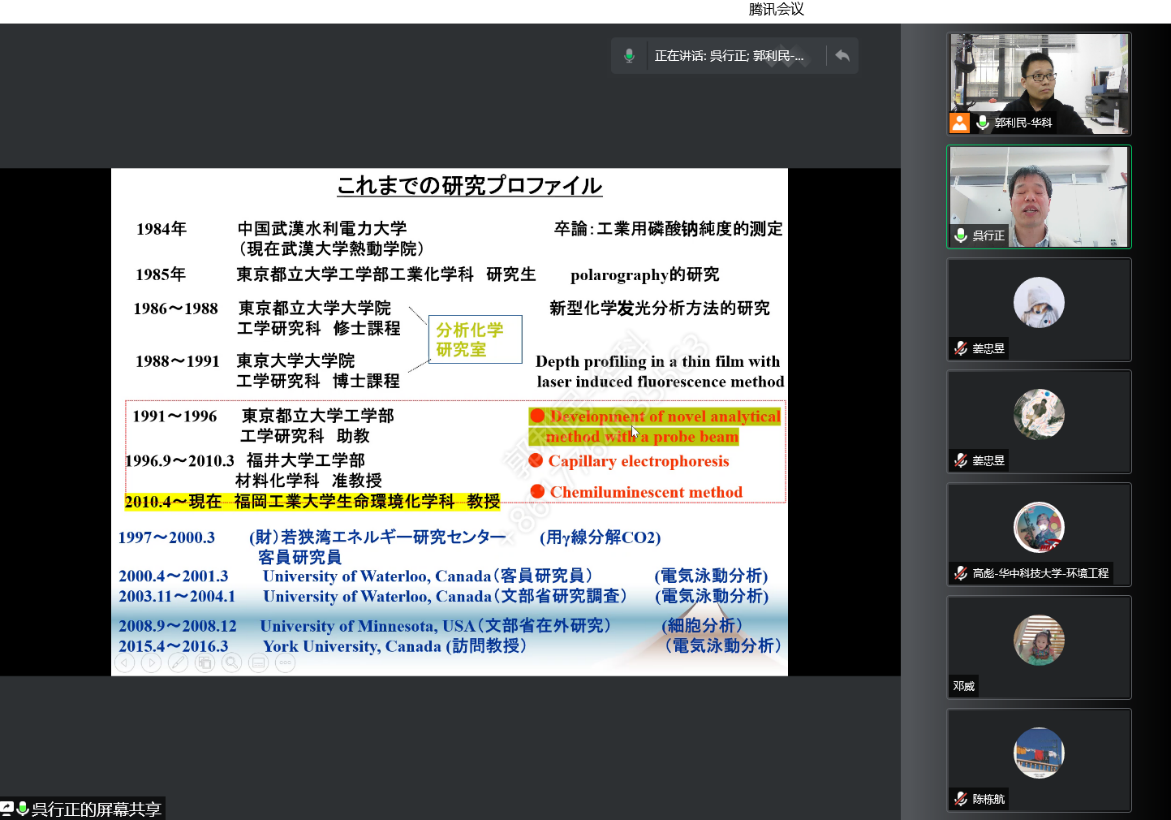This screenshot has height=820, width=1171.
Task: Click the reply arrow in the speaking bar
Action: click(842, 56)
